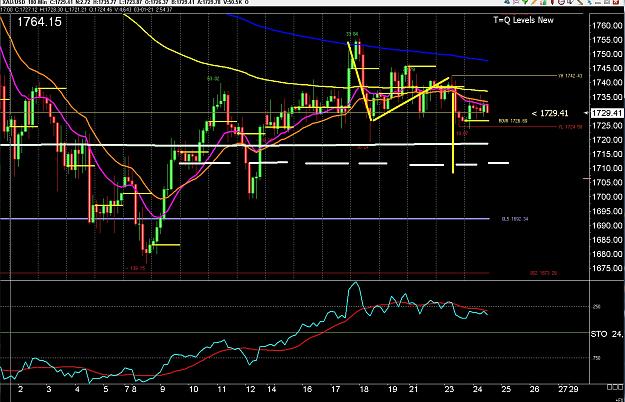This screenshot has height=402, width=625.
Task: Click the highlighted 1729.41 price axis tag
Action: click(x=607, y=113)
